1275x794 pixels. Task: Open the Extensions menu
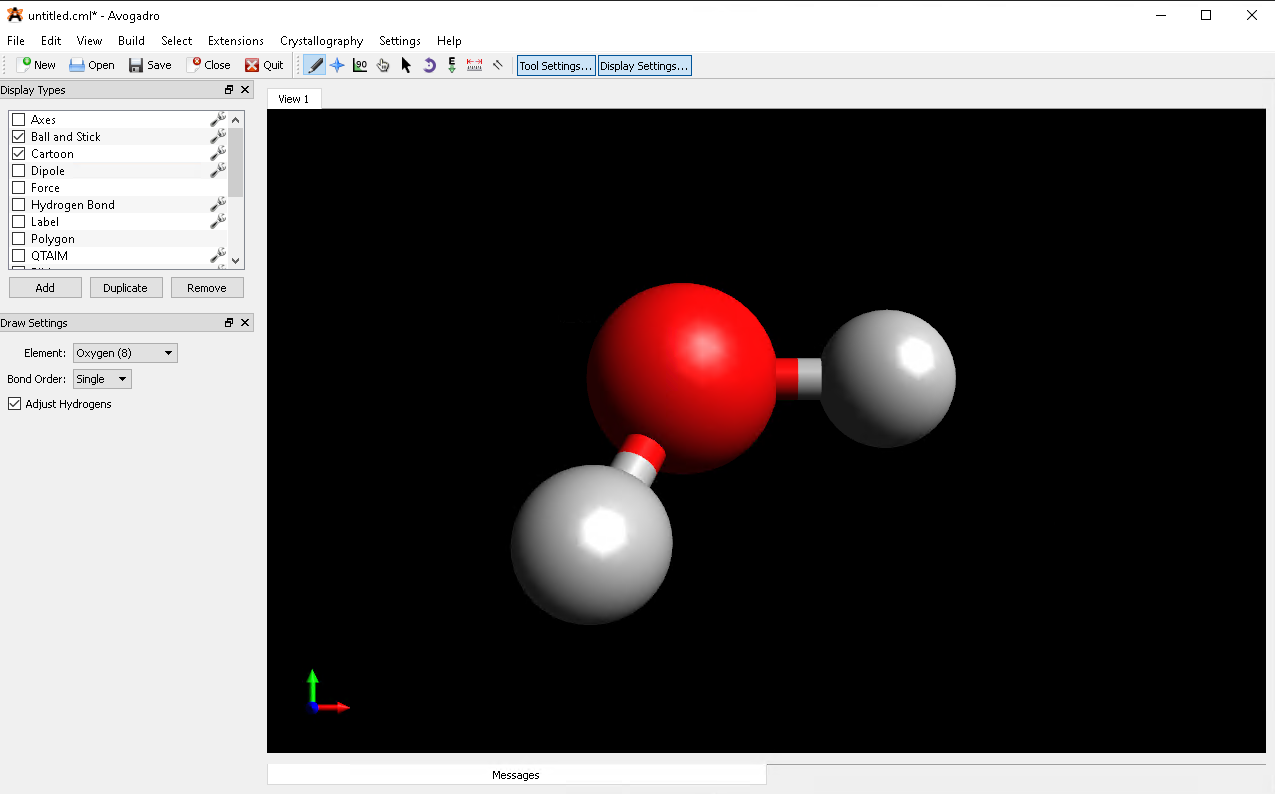tap(235, 41)
